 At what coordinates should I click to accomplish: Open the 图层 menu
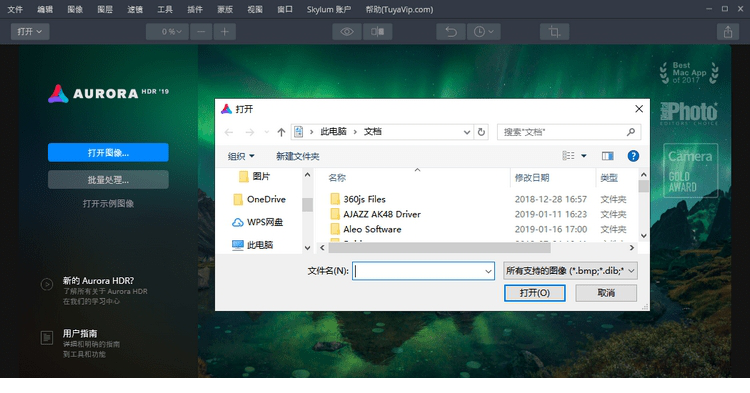(105, 10)
